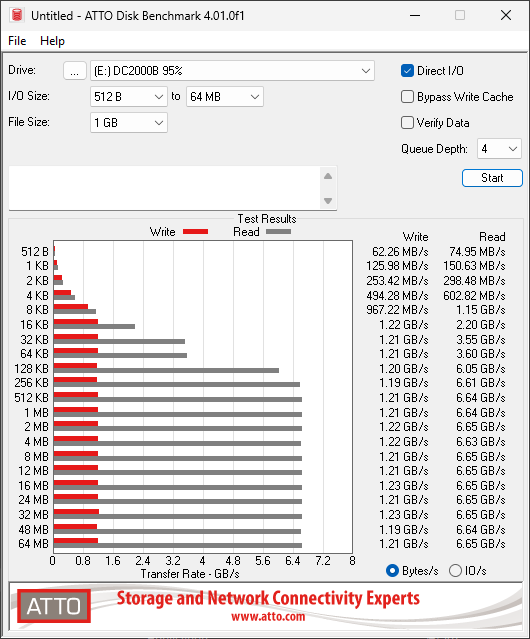This screenshot has height=639, width=530.
Task: Click the ATTO logo in the banner
Action: pyautogui.click(x=54, y=606)
